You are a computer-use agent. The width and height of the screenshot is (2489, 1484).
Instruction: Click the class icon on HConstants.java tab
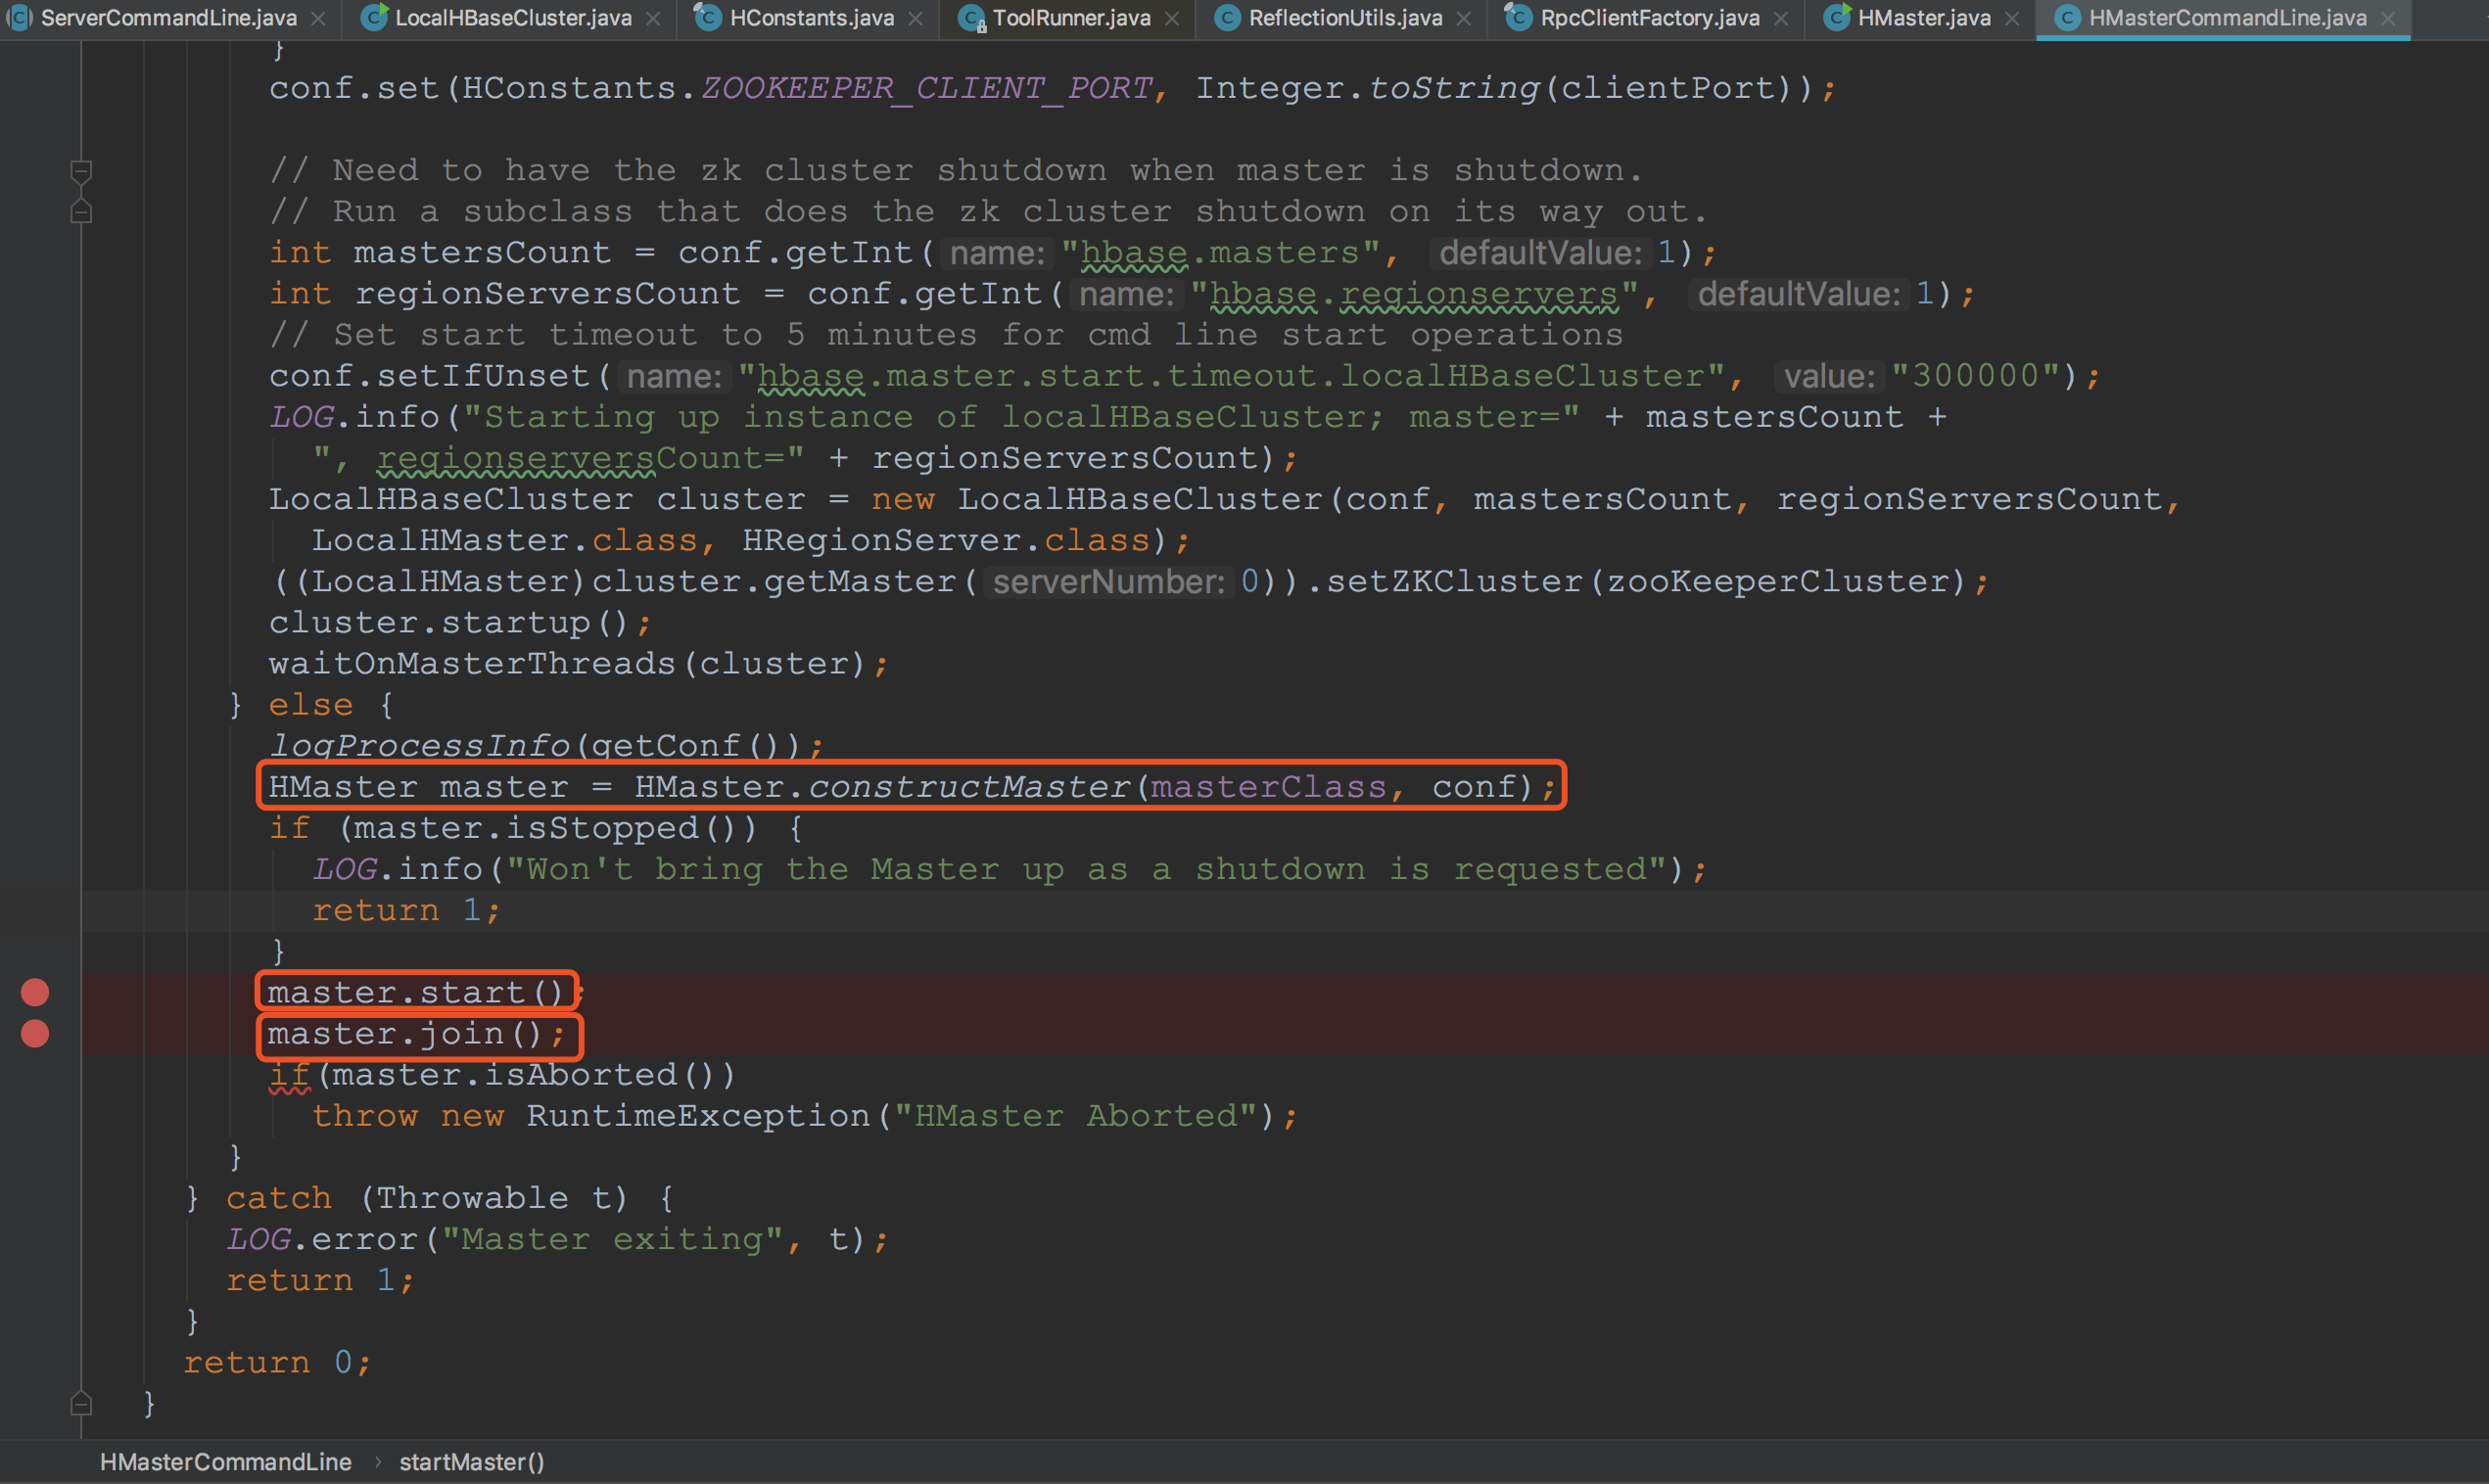point(708,17)
